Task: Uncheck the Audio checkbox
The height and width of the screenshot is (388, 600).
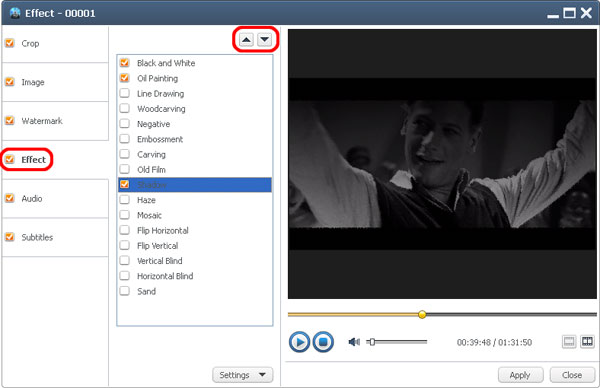Action: (10, 198)
